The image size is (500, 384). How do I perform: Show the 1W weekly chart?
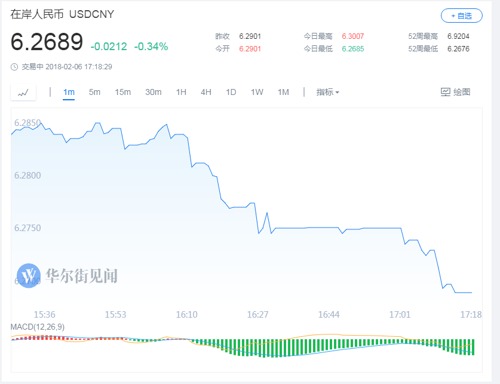point(257,92)
